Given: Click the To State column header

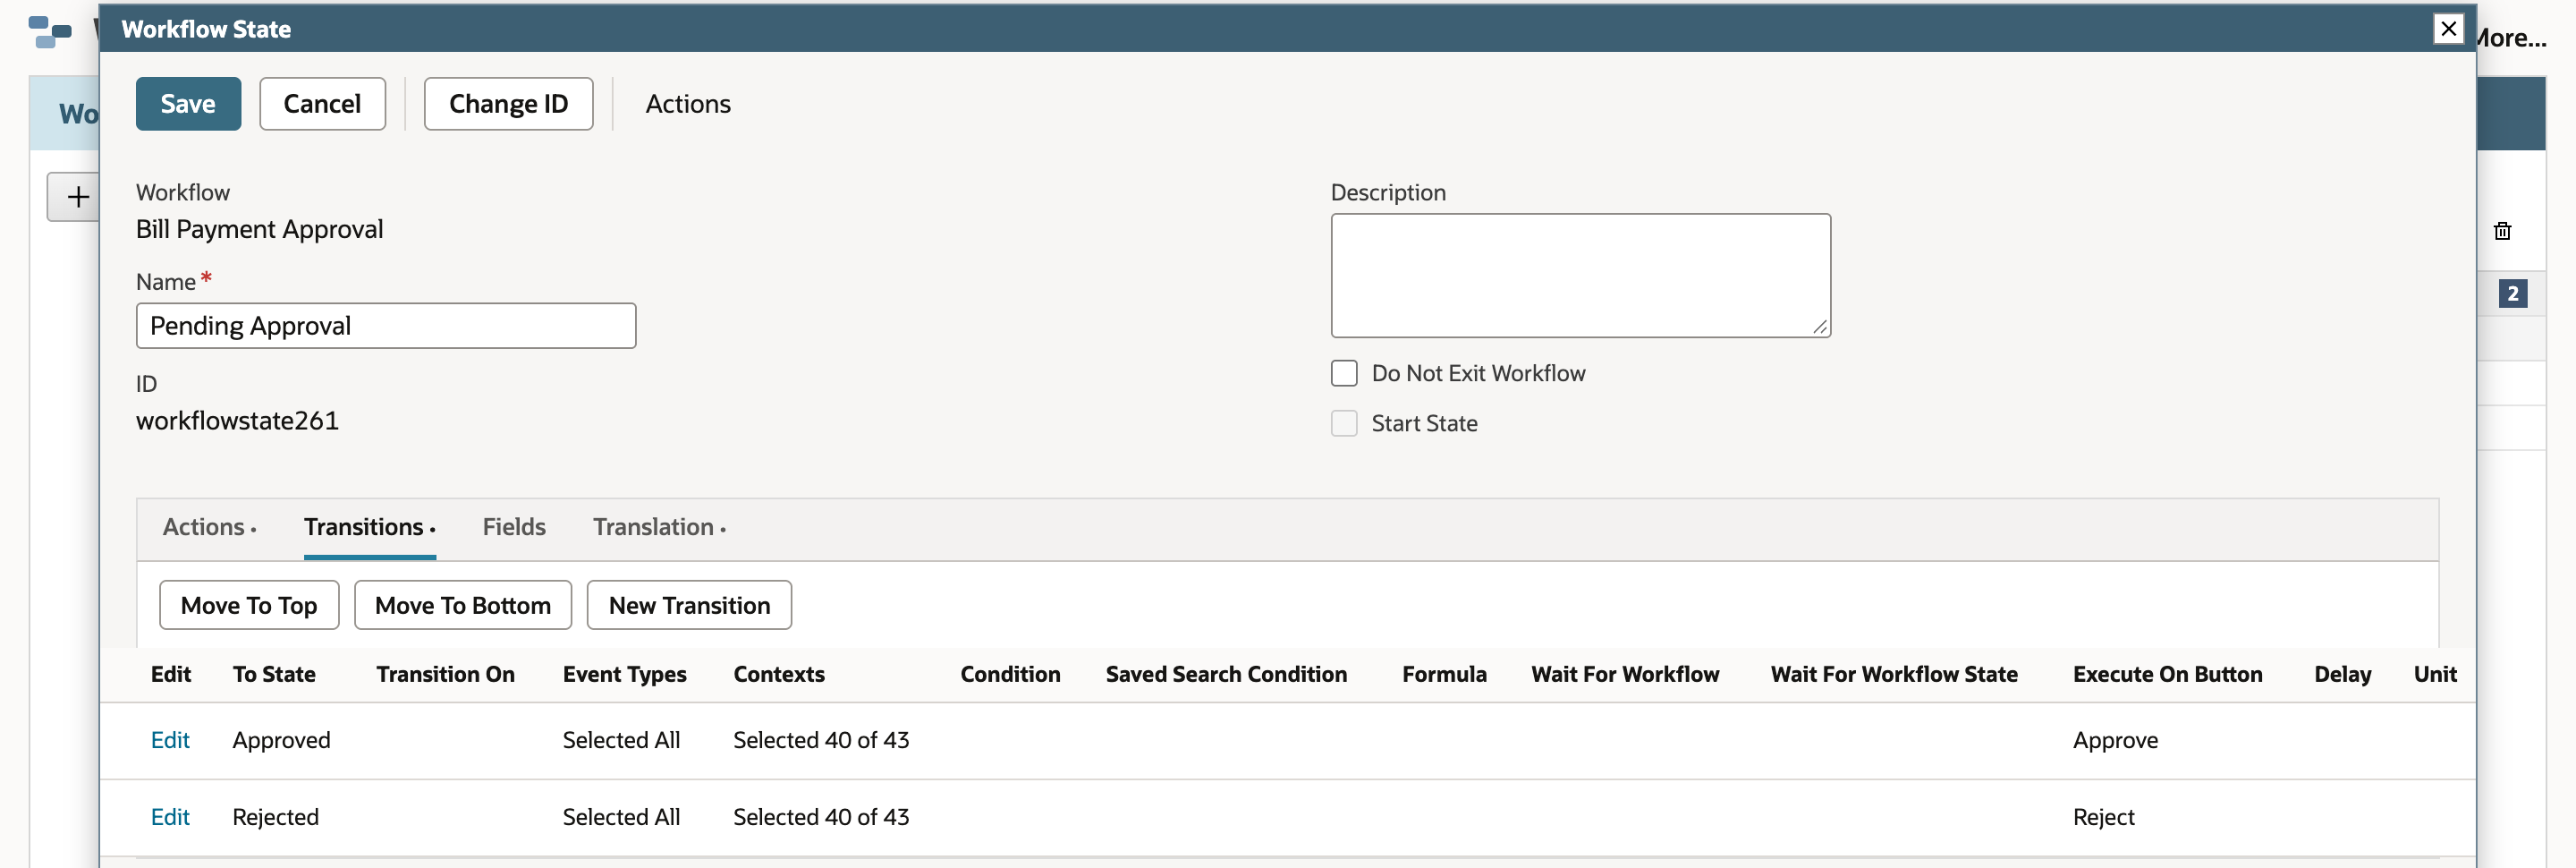Looking at the screenshot, I should [x=274, y=674].
